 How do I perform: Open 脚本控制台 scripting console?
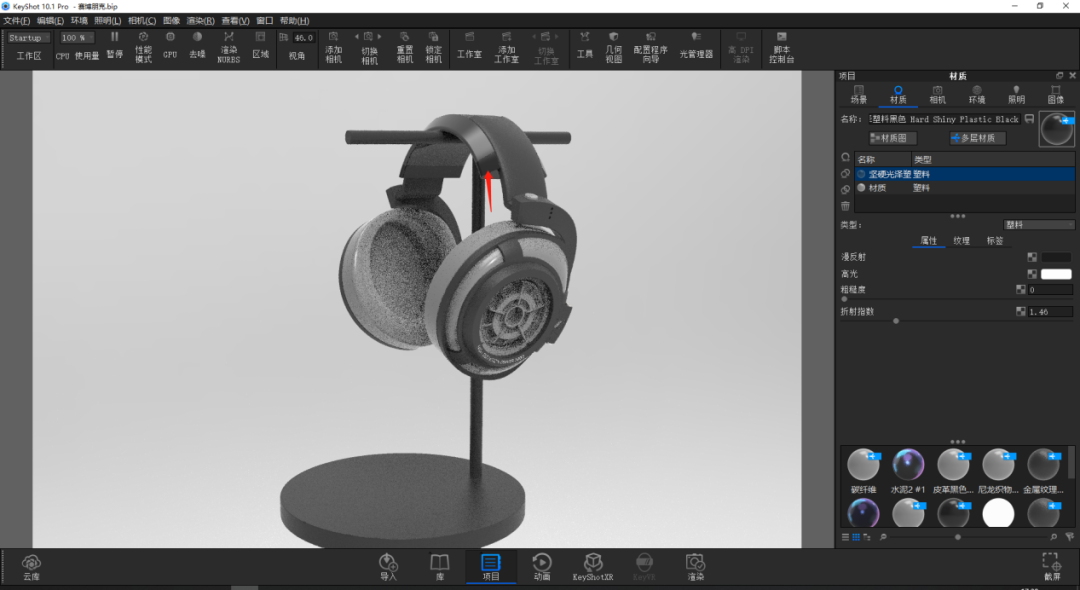pyautogui.click(x=781, y=47)
